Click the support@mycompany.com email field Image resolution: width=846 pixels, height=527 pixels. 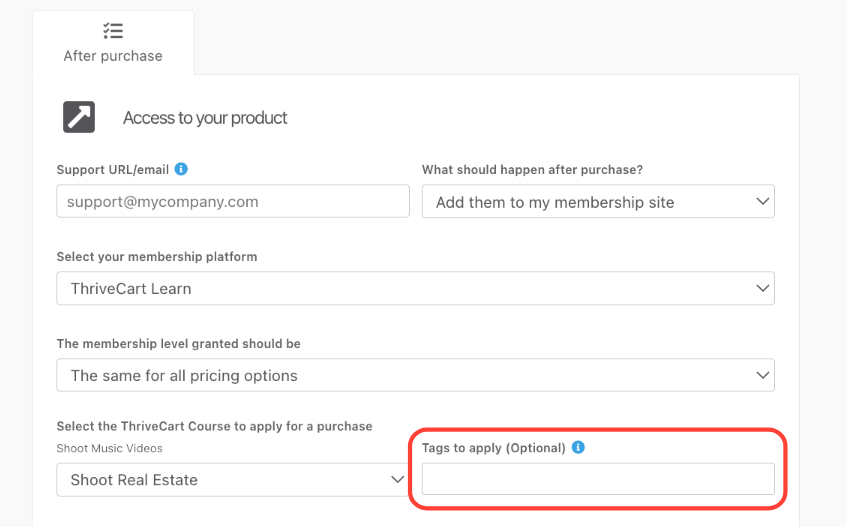pos(233,201)
